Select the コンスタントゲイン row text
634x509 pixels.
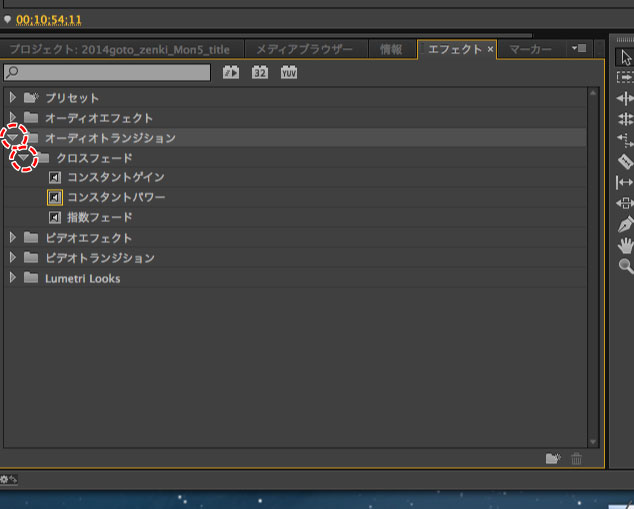pos(116,177)
